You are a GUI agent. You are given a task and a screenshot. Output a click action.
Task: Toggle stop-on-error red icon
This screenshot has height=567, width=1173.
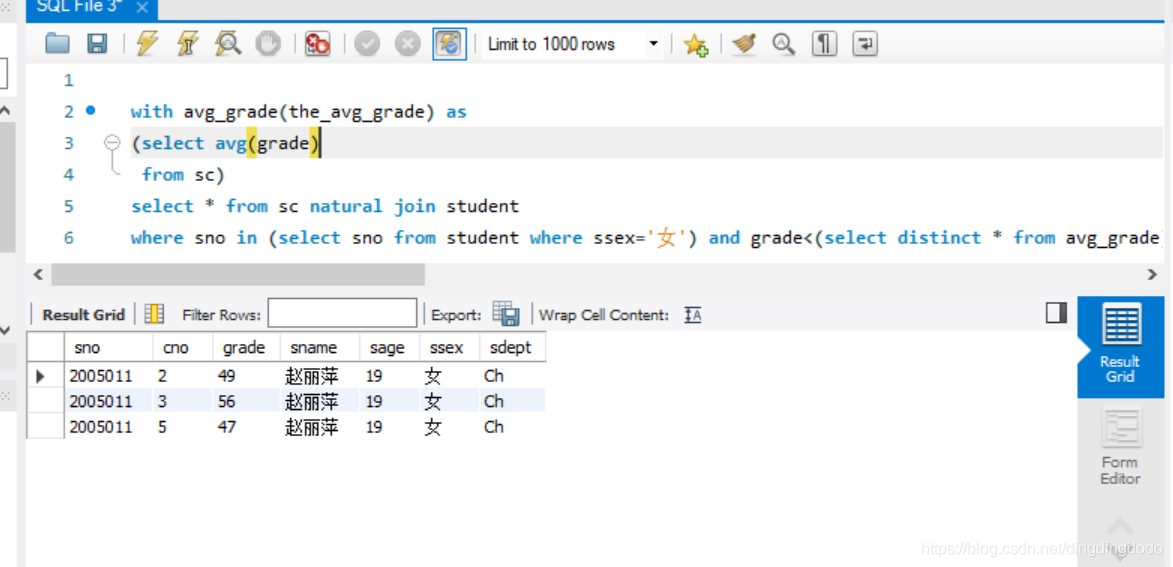(318, 44)
